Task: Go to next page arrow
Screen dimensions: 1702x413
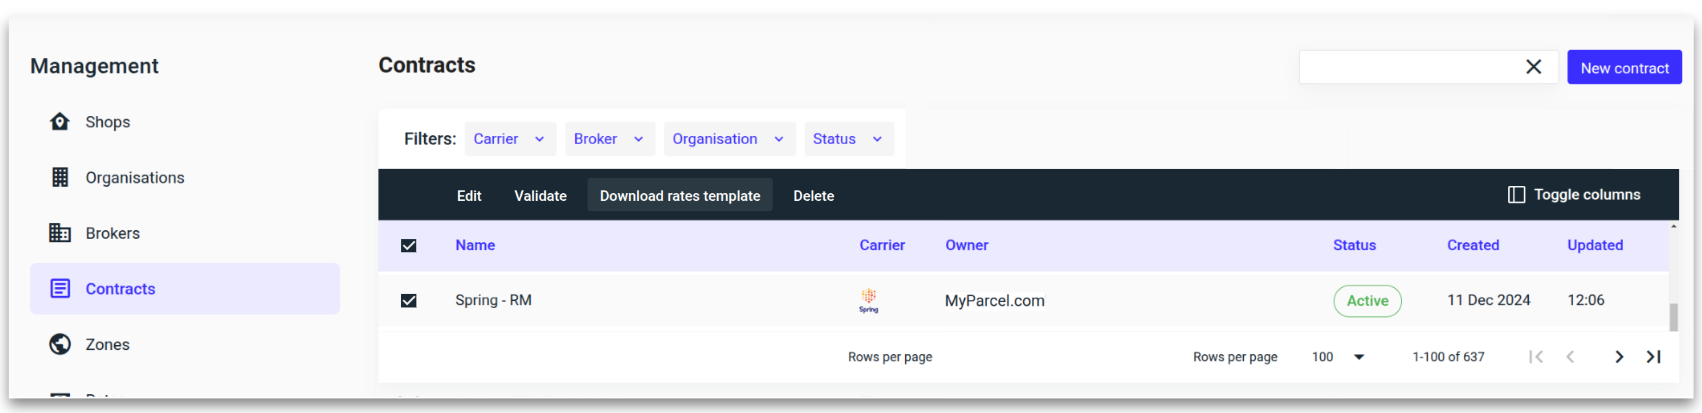Action: [x=1618, y=357]
